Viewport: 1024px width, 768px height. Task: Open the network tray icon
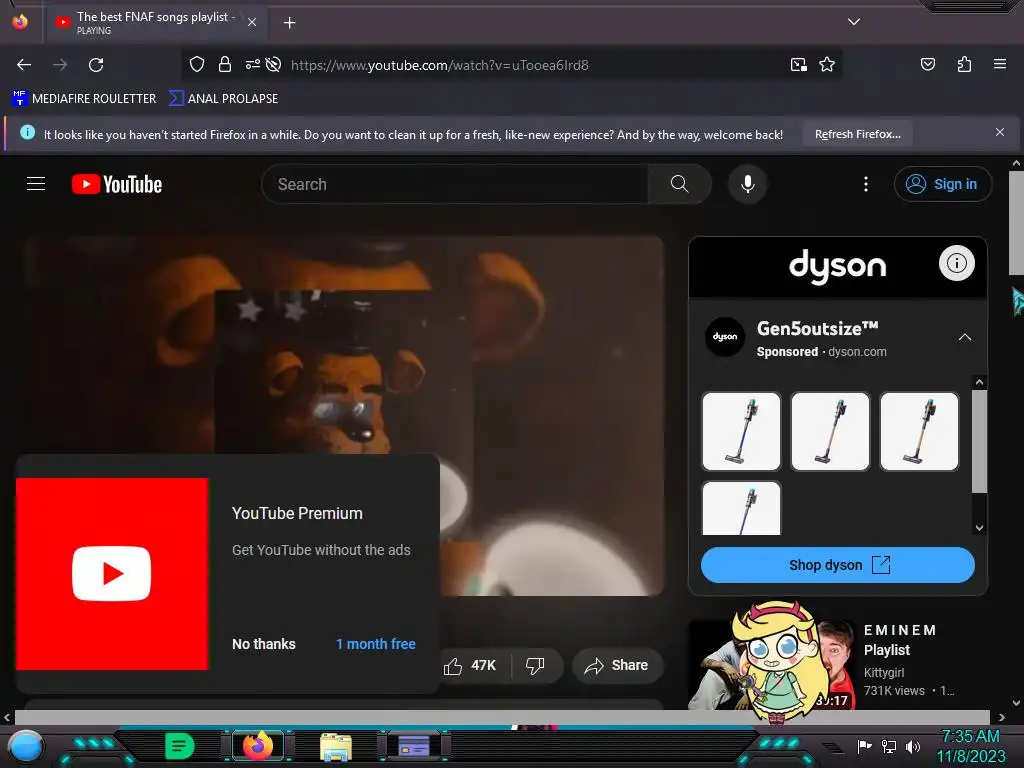click(x=888, y=746)
